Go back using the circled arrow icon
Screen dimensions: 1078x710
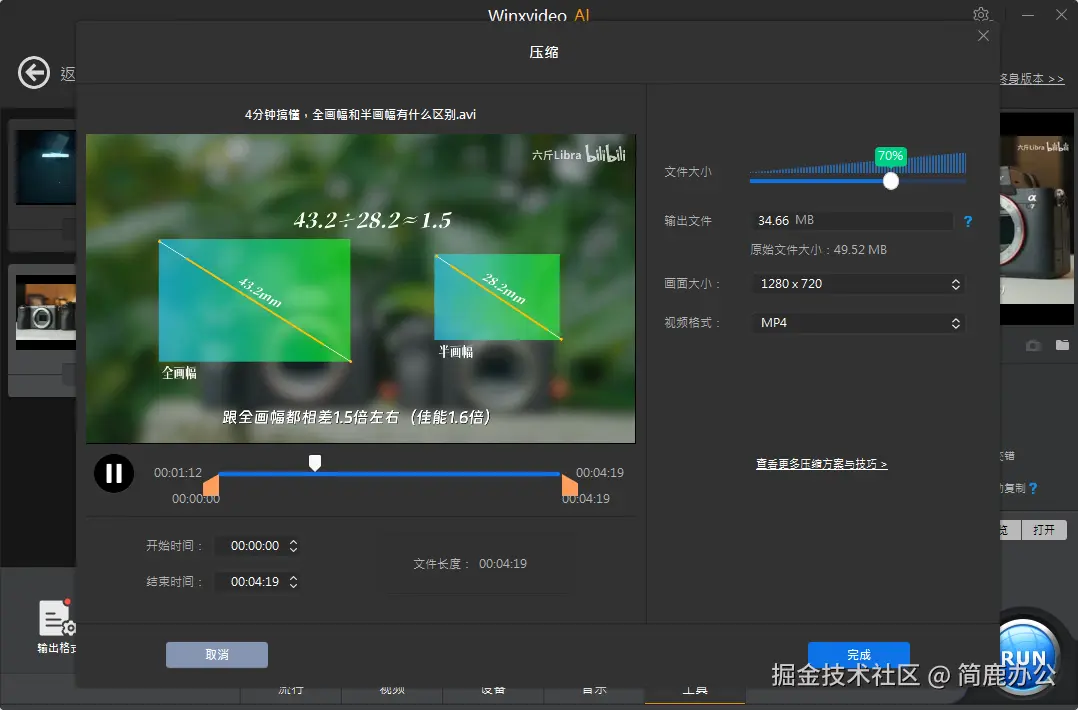pos(34,72)
